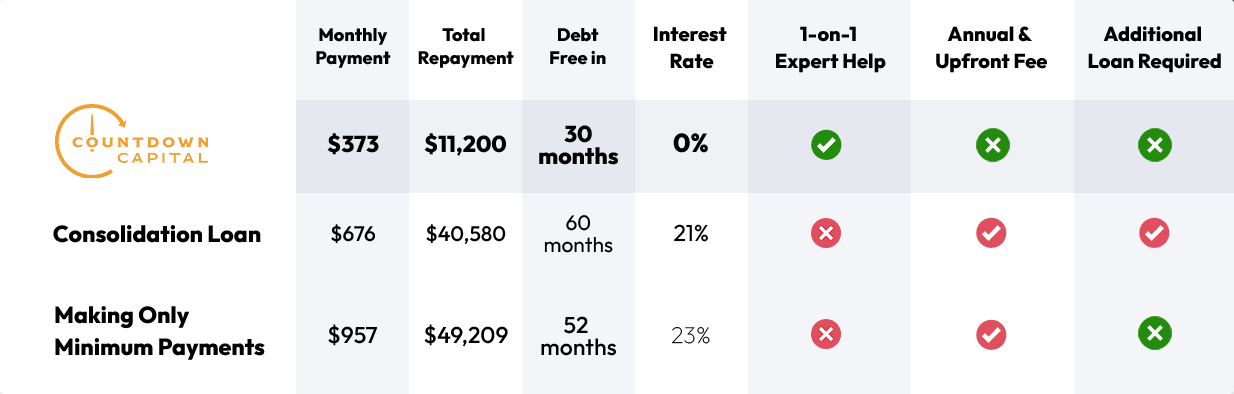Click red X for Consolidation Loan expert help
The image size is (1234, 394).
tap(826, 234)
